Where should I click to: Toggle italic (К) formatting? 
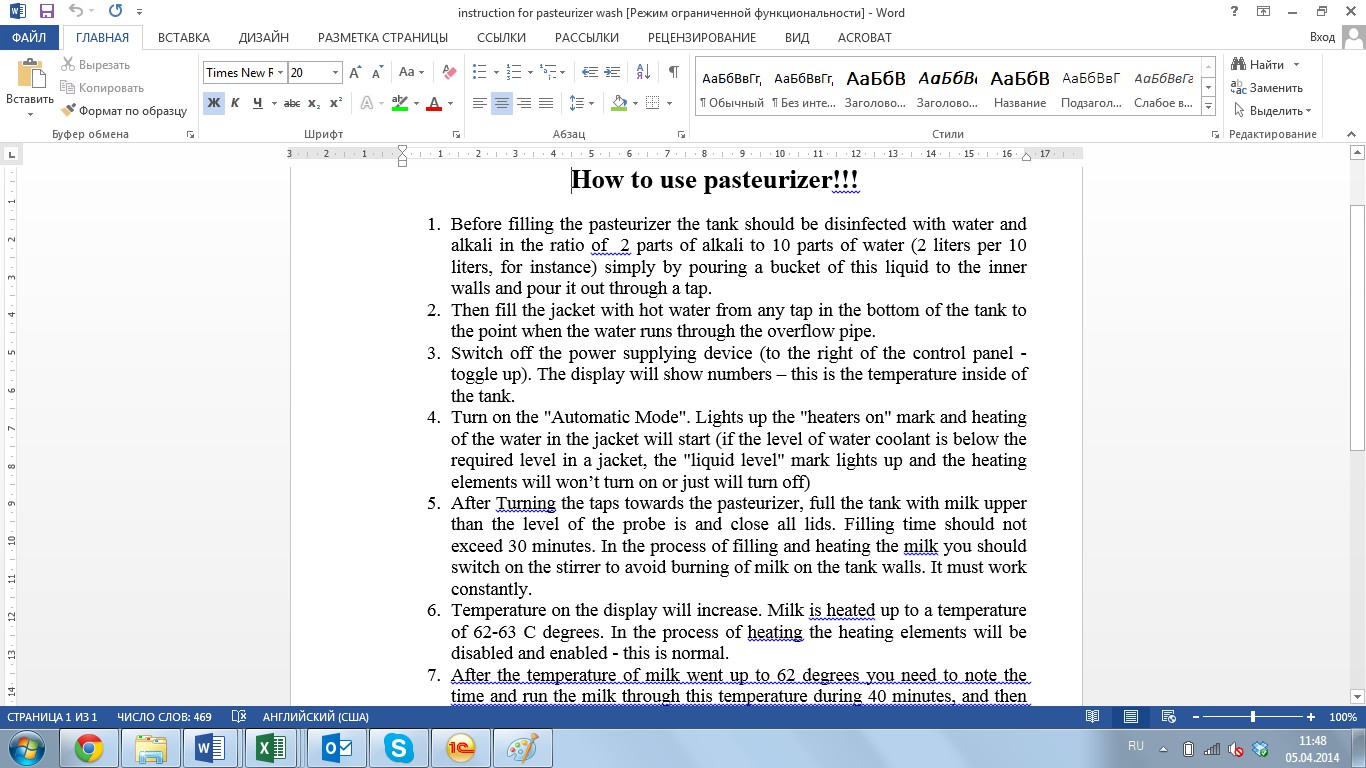pyautogui.click(x=236, y=103)
